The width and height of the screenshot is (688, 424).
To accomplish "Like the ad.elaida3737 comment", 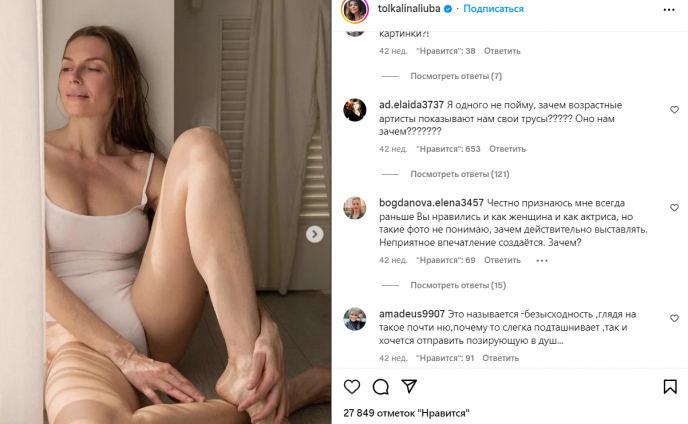I will pyautogui.click(x=674, y=110).
